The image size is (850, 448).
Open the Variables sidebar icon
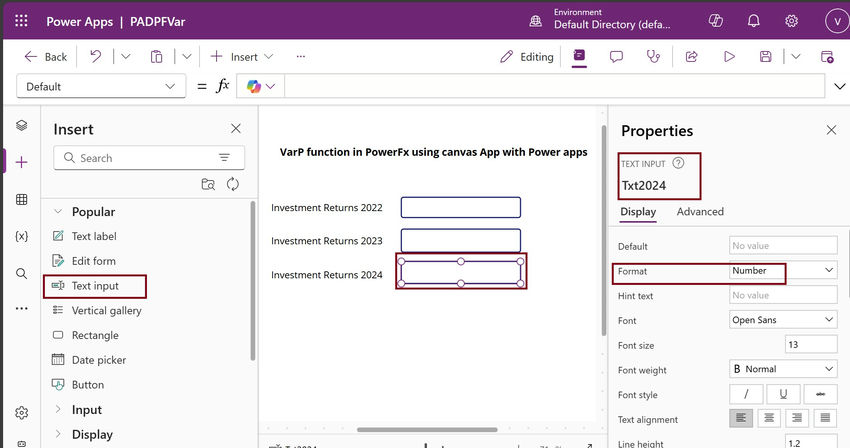coord(21,236)
